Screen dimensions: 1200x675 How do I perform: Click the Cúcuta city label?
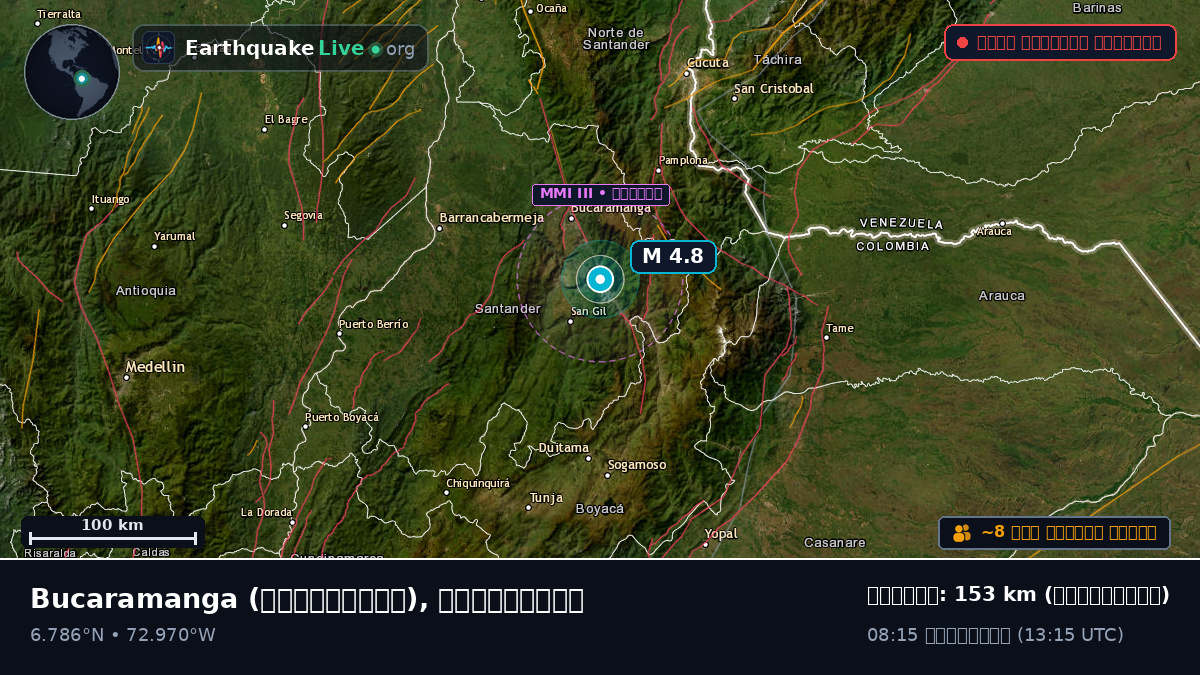pyautogui.click(x=708, y=63)
